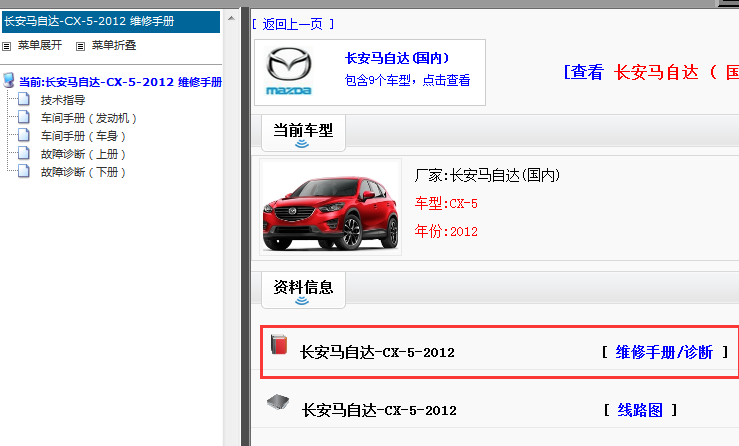
Task: Click the grey chip icon for 线路图
Action: coord(278,402)
